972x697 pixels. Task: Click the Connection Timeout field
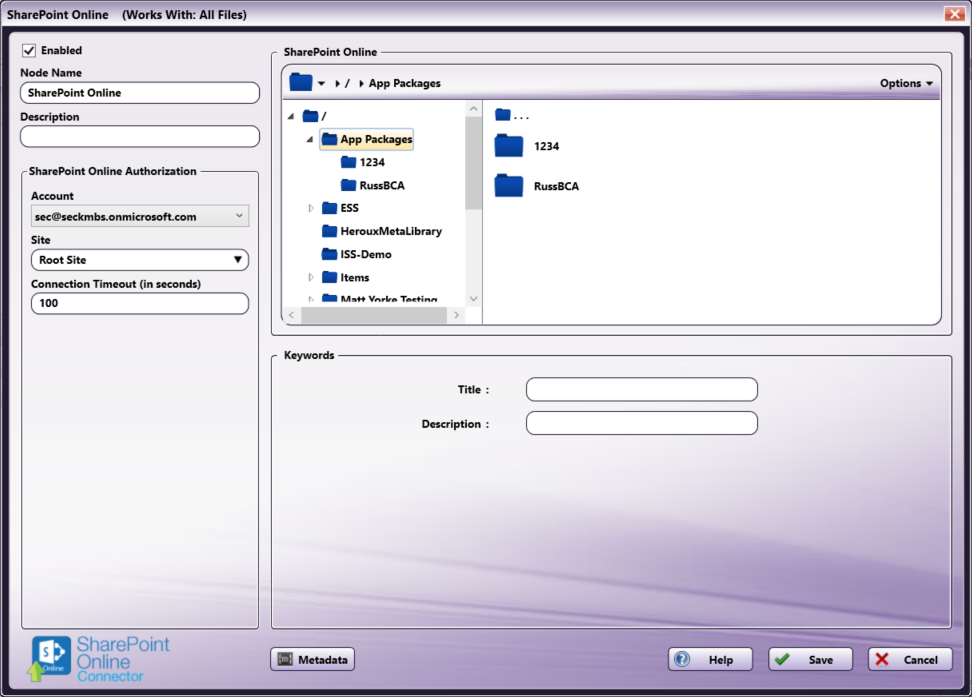(x=140, y=303)
